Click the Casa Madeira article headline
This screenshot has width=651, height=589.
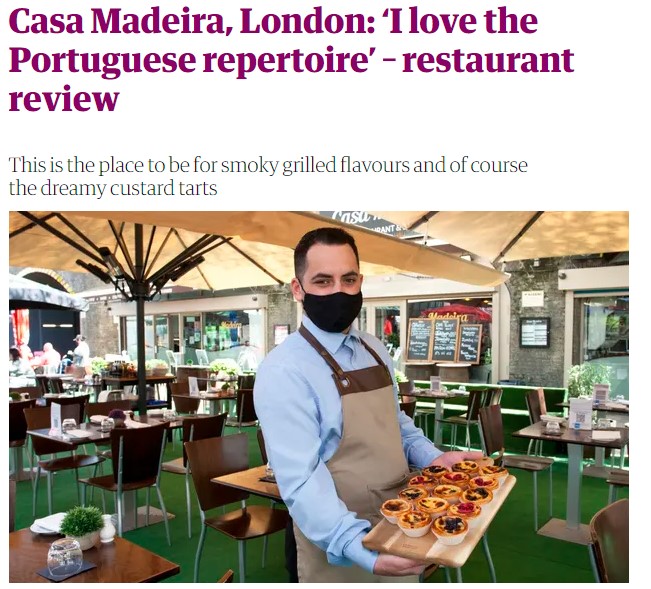point(291,59)
